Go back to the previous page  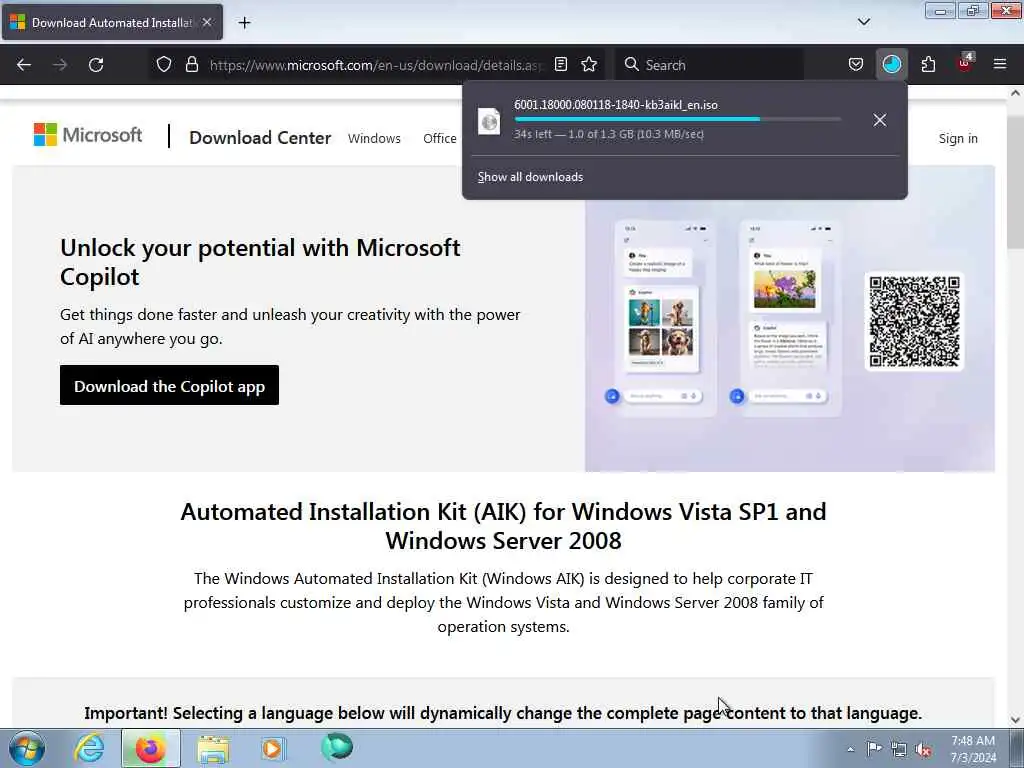tap(24, 65)
